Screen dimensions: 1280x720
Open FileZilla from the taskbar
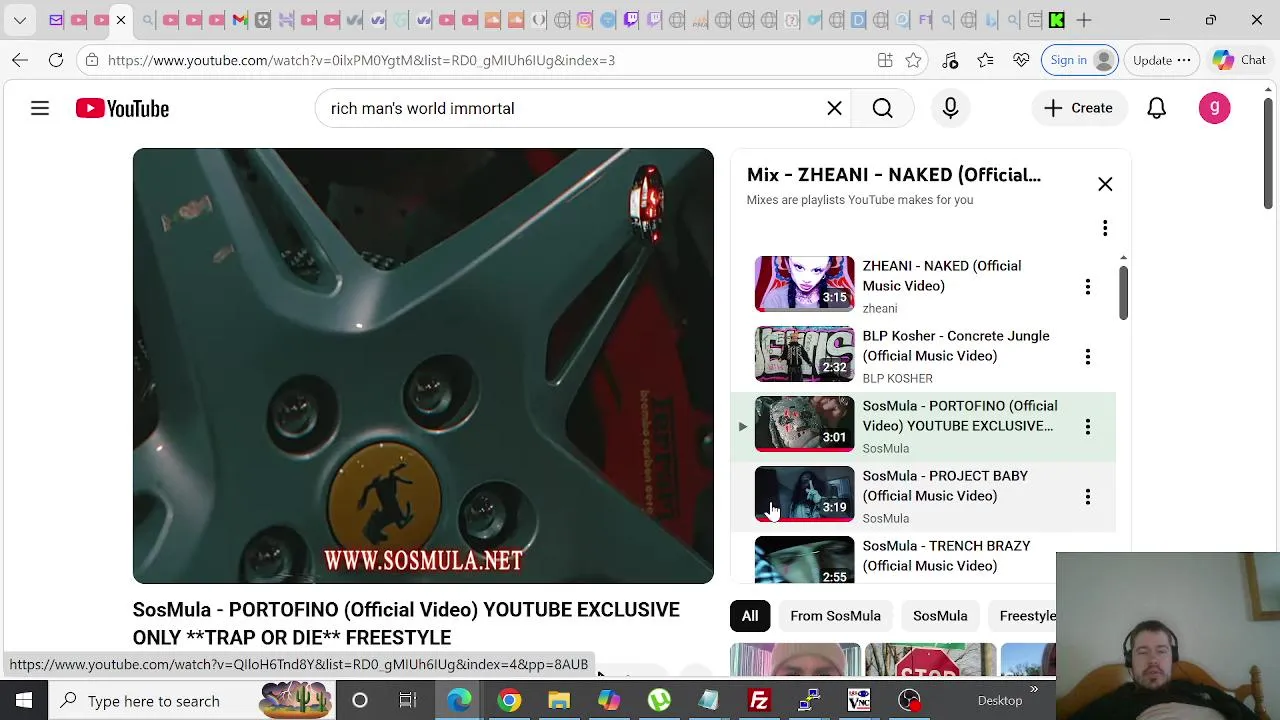point(759,701)
